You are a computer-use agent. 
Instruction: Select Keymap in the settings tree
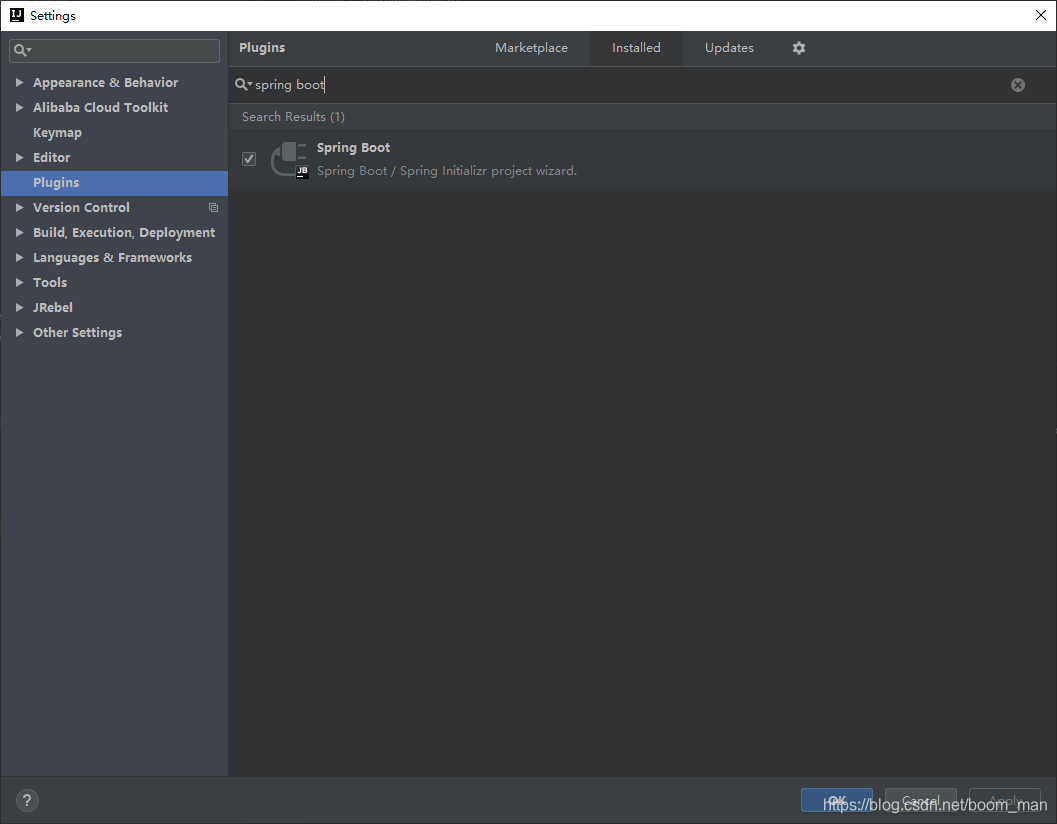point(57,133)
